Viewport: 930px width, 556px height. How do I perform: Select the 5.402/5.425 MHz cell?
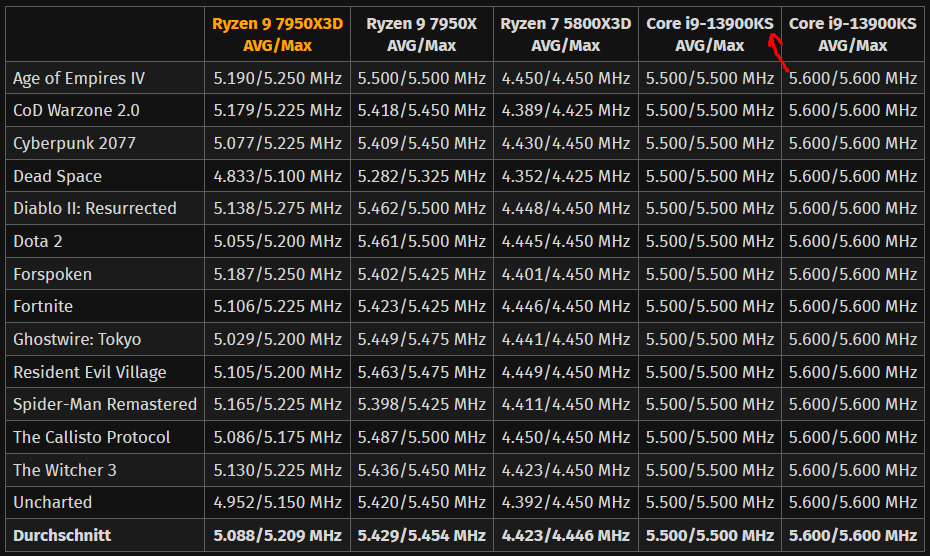[x=422, y=274]
